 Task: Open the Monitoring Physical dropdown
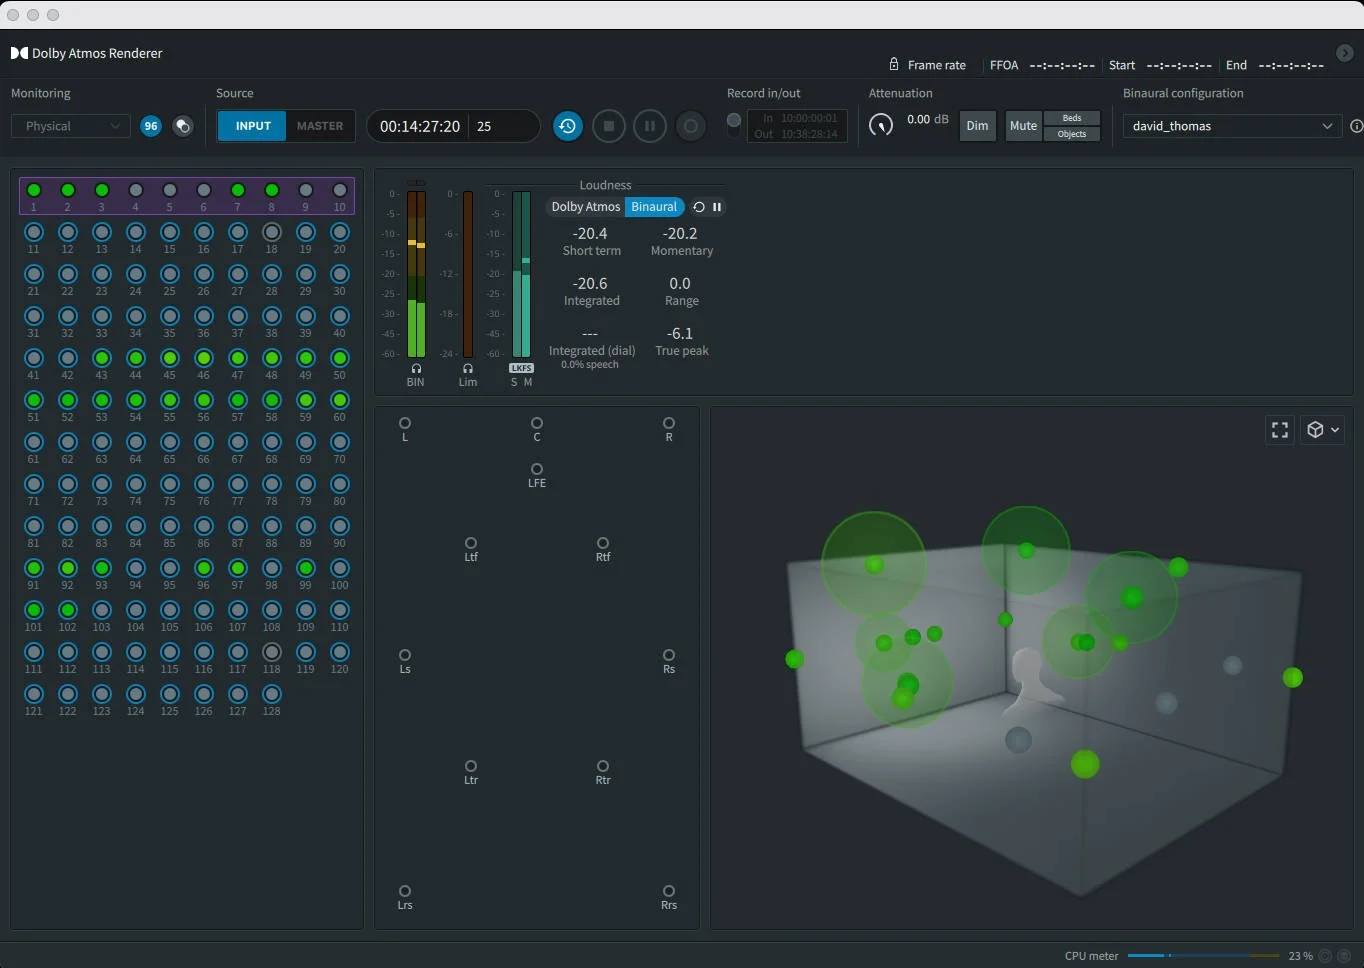[70, 126]
